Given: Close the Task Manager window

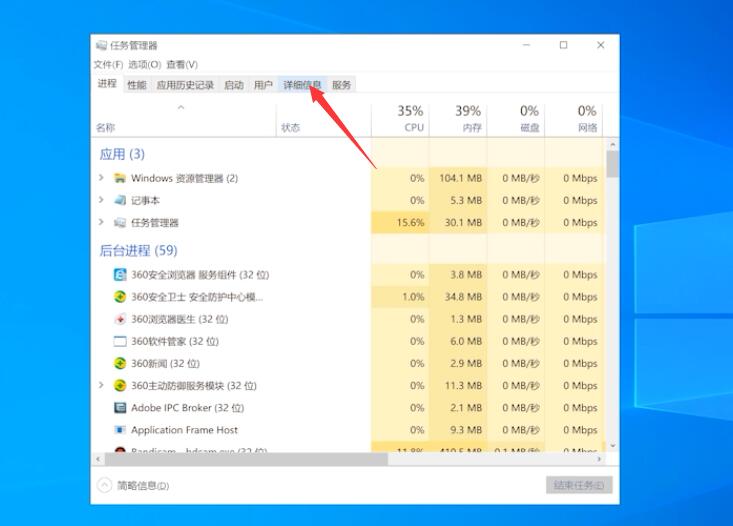Looking at the screenshot, I should tap(601, 45).
